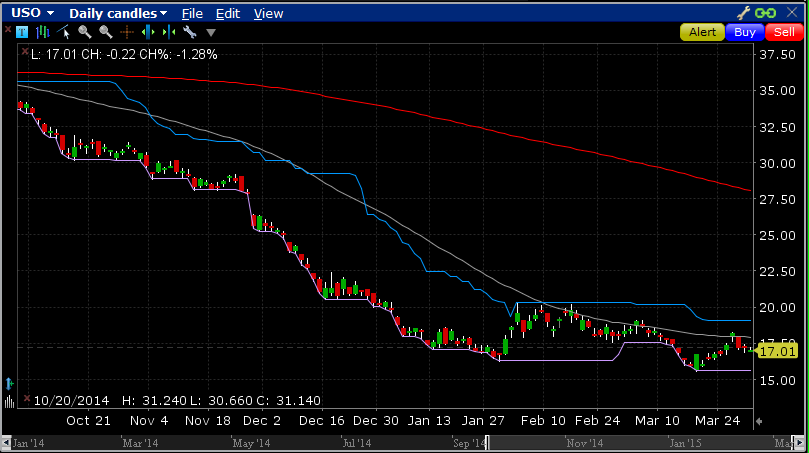The height and width of the screenshot is (453, 809).
Task: Expand the gray toolbar overflow arrow
Action: [209, 32]
